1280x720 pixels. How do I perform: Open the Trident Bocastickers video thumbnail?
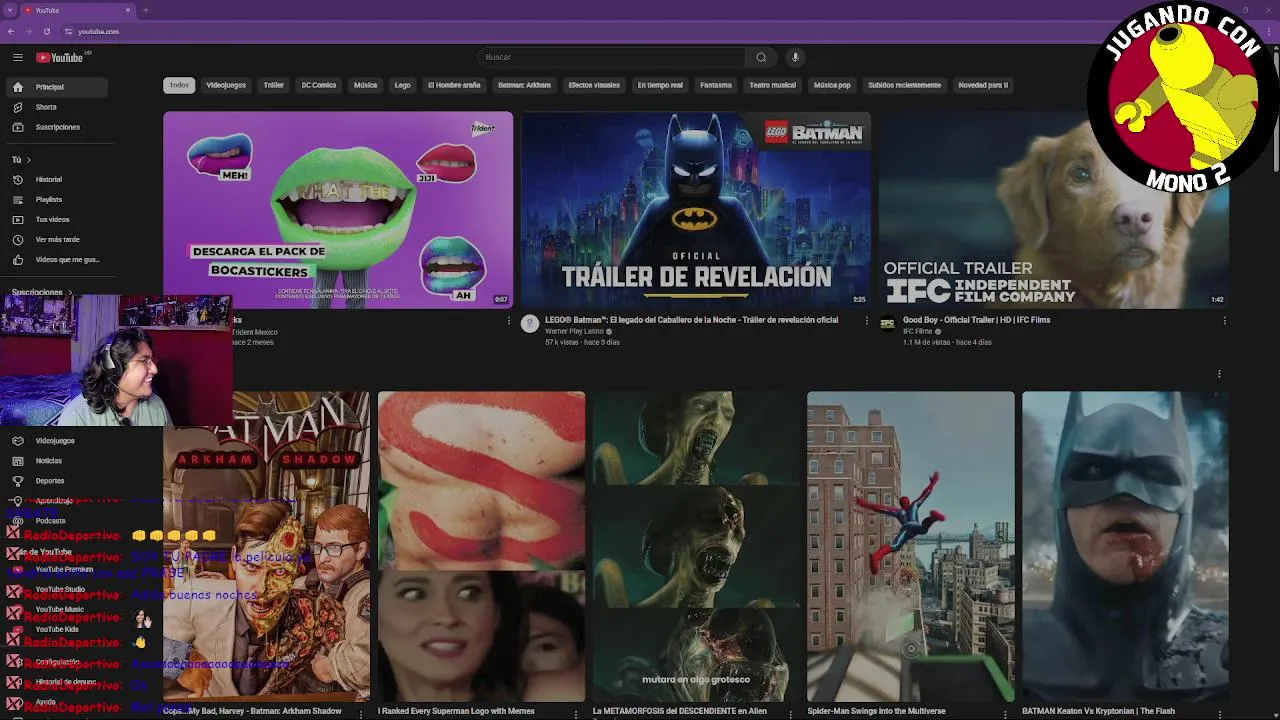[x=338, y=210]
